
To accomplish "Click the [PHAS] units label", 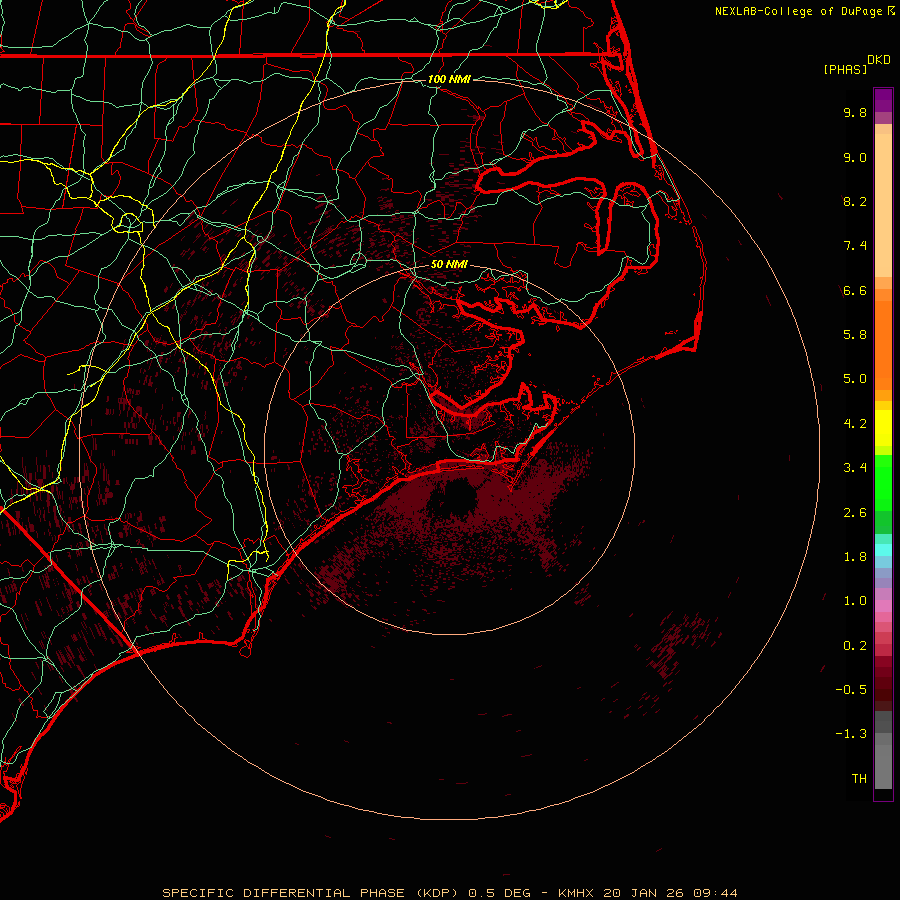I will pos(845,69).
